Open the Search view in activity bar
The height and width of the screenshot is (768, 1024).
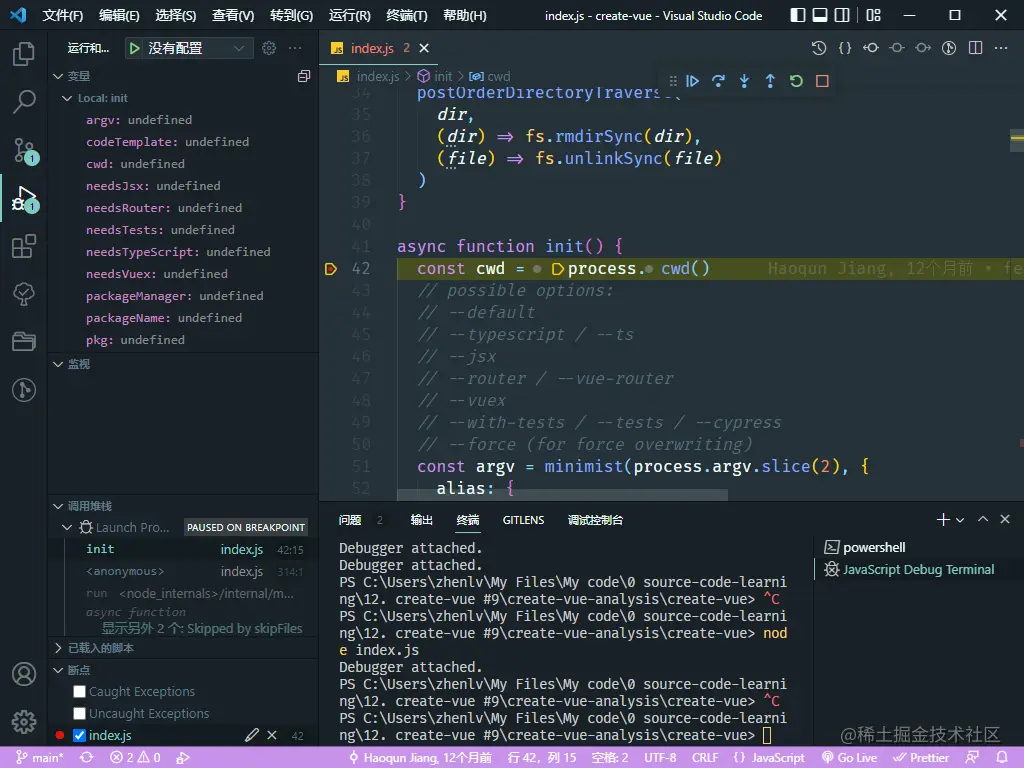tap(24, 101)
